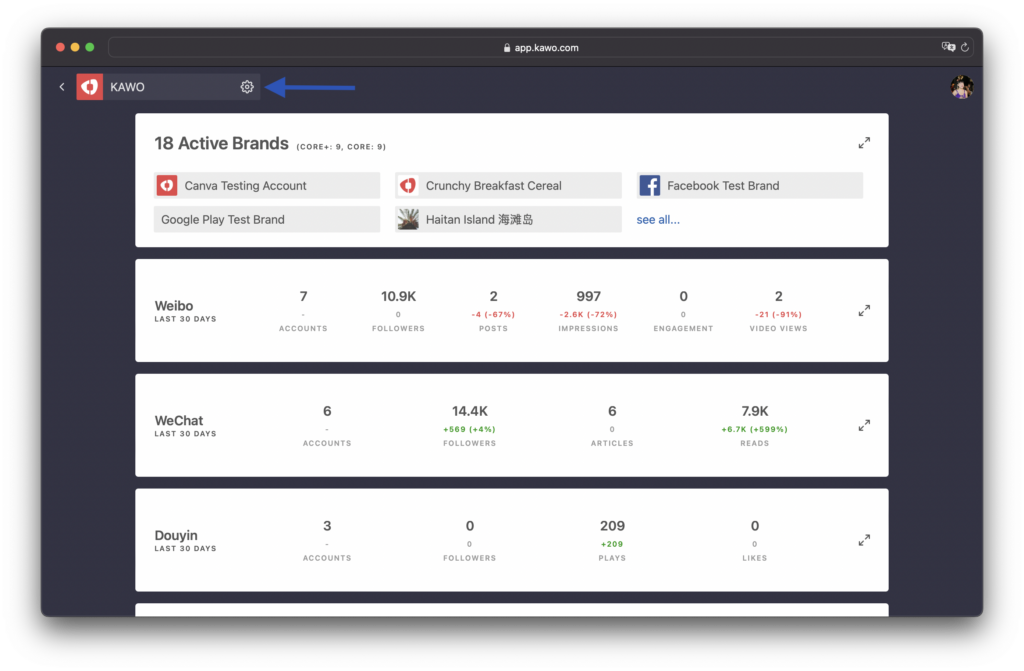
Task: Click the address bar lock icon
Action: 507,48
